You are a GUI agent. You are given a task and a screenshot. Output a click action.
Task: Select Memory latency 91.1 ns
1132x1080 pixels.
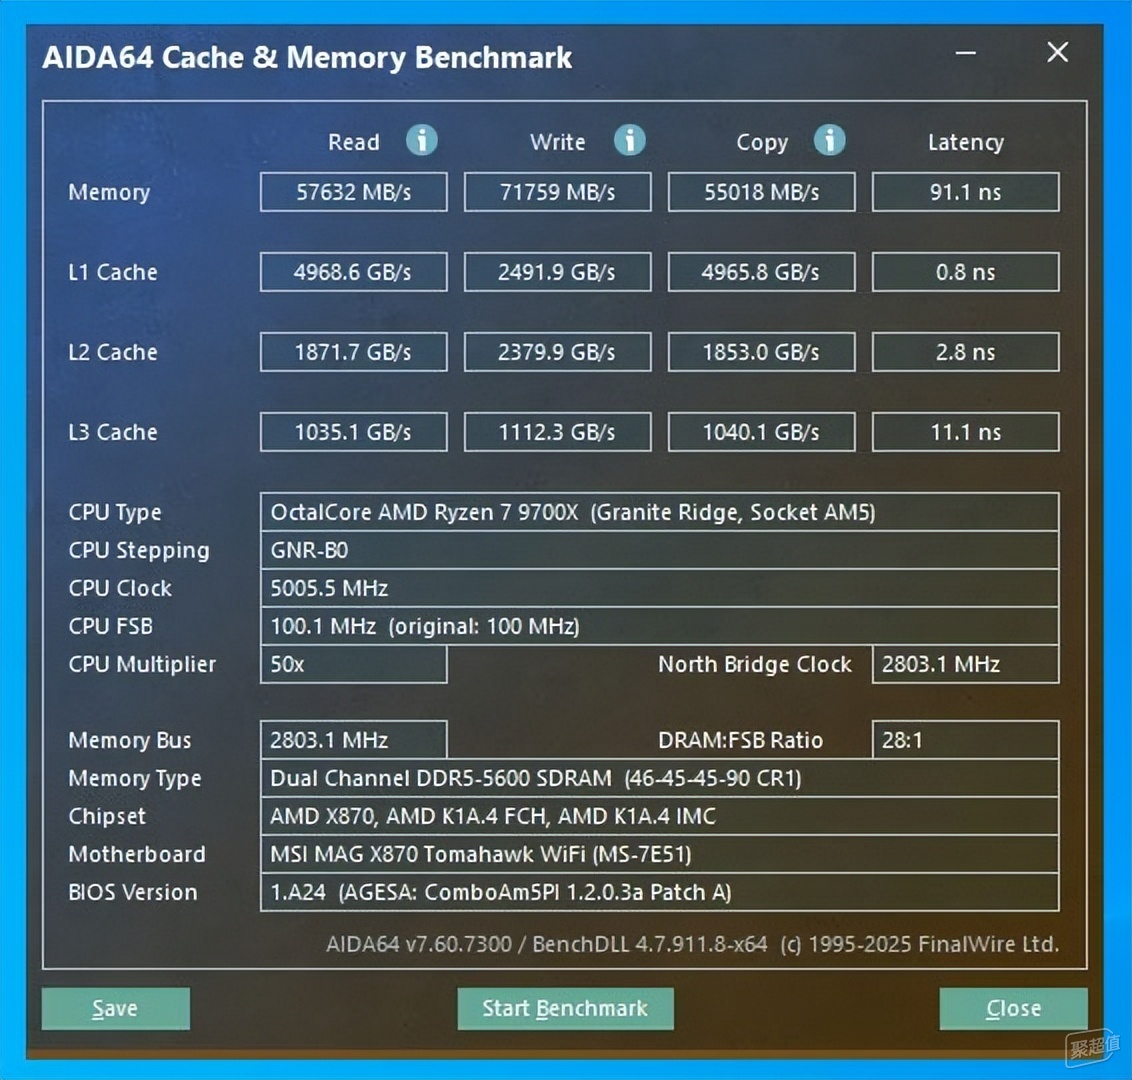(x=966, y=192)
